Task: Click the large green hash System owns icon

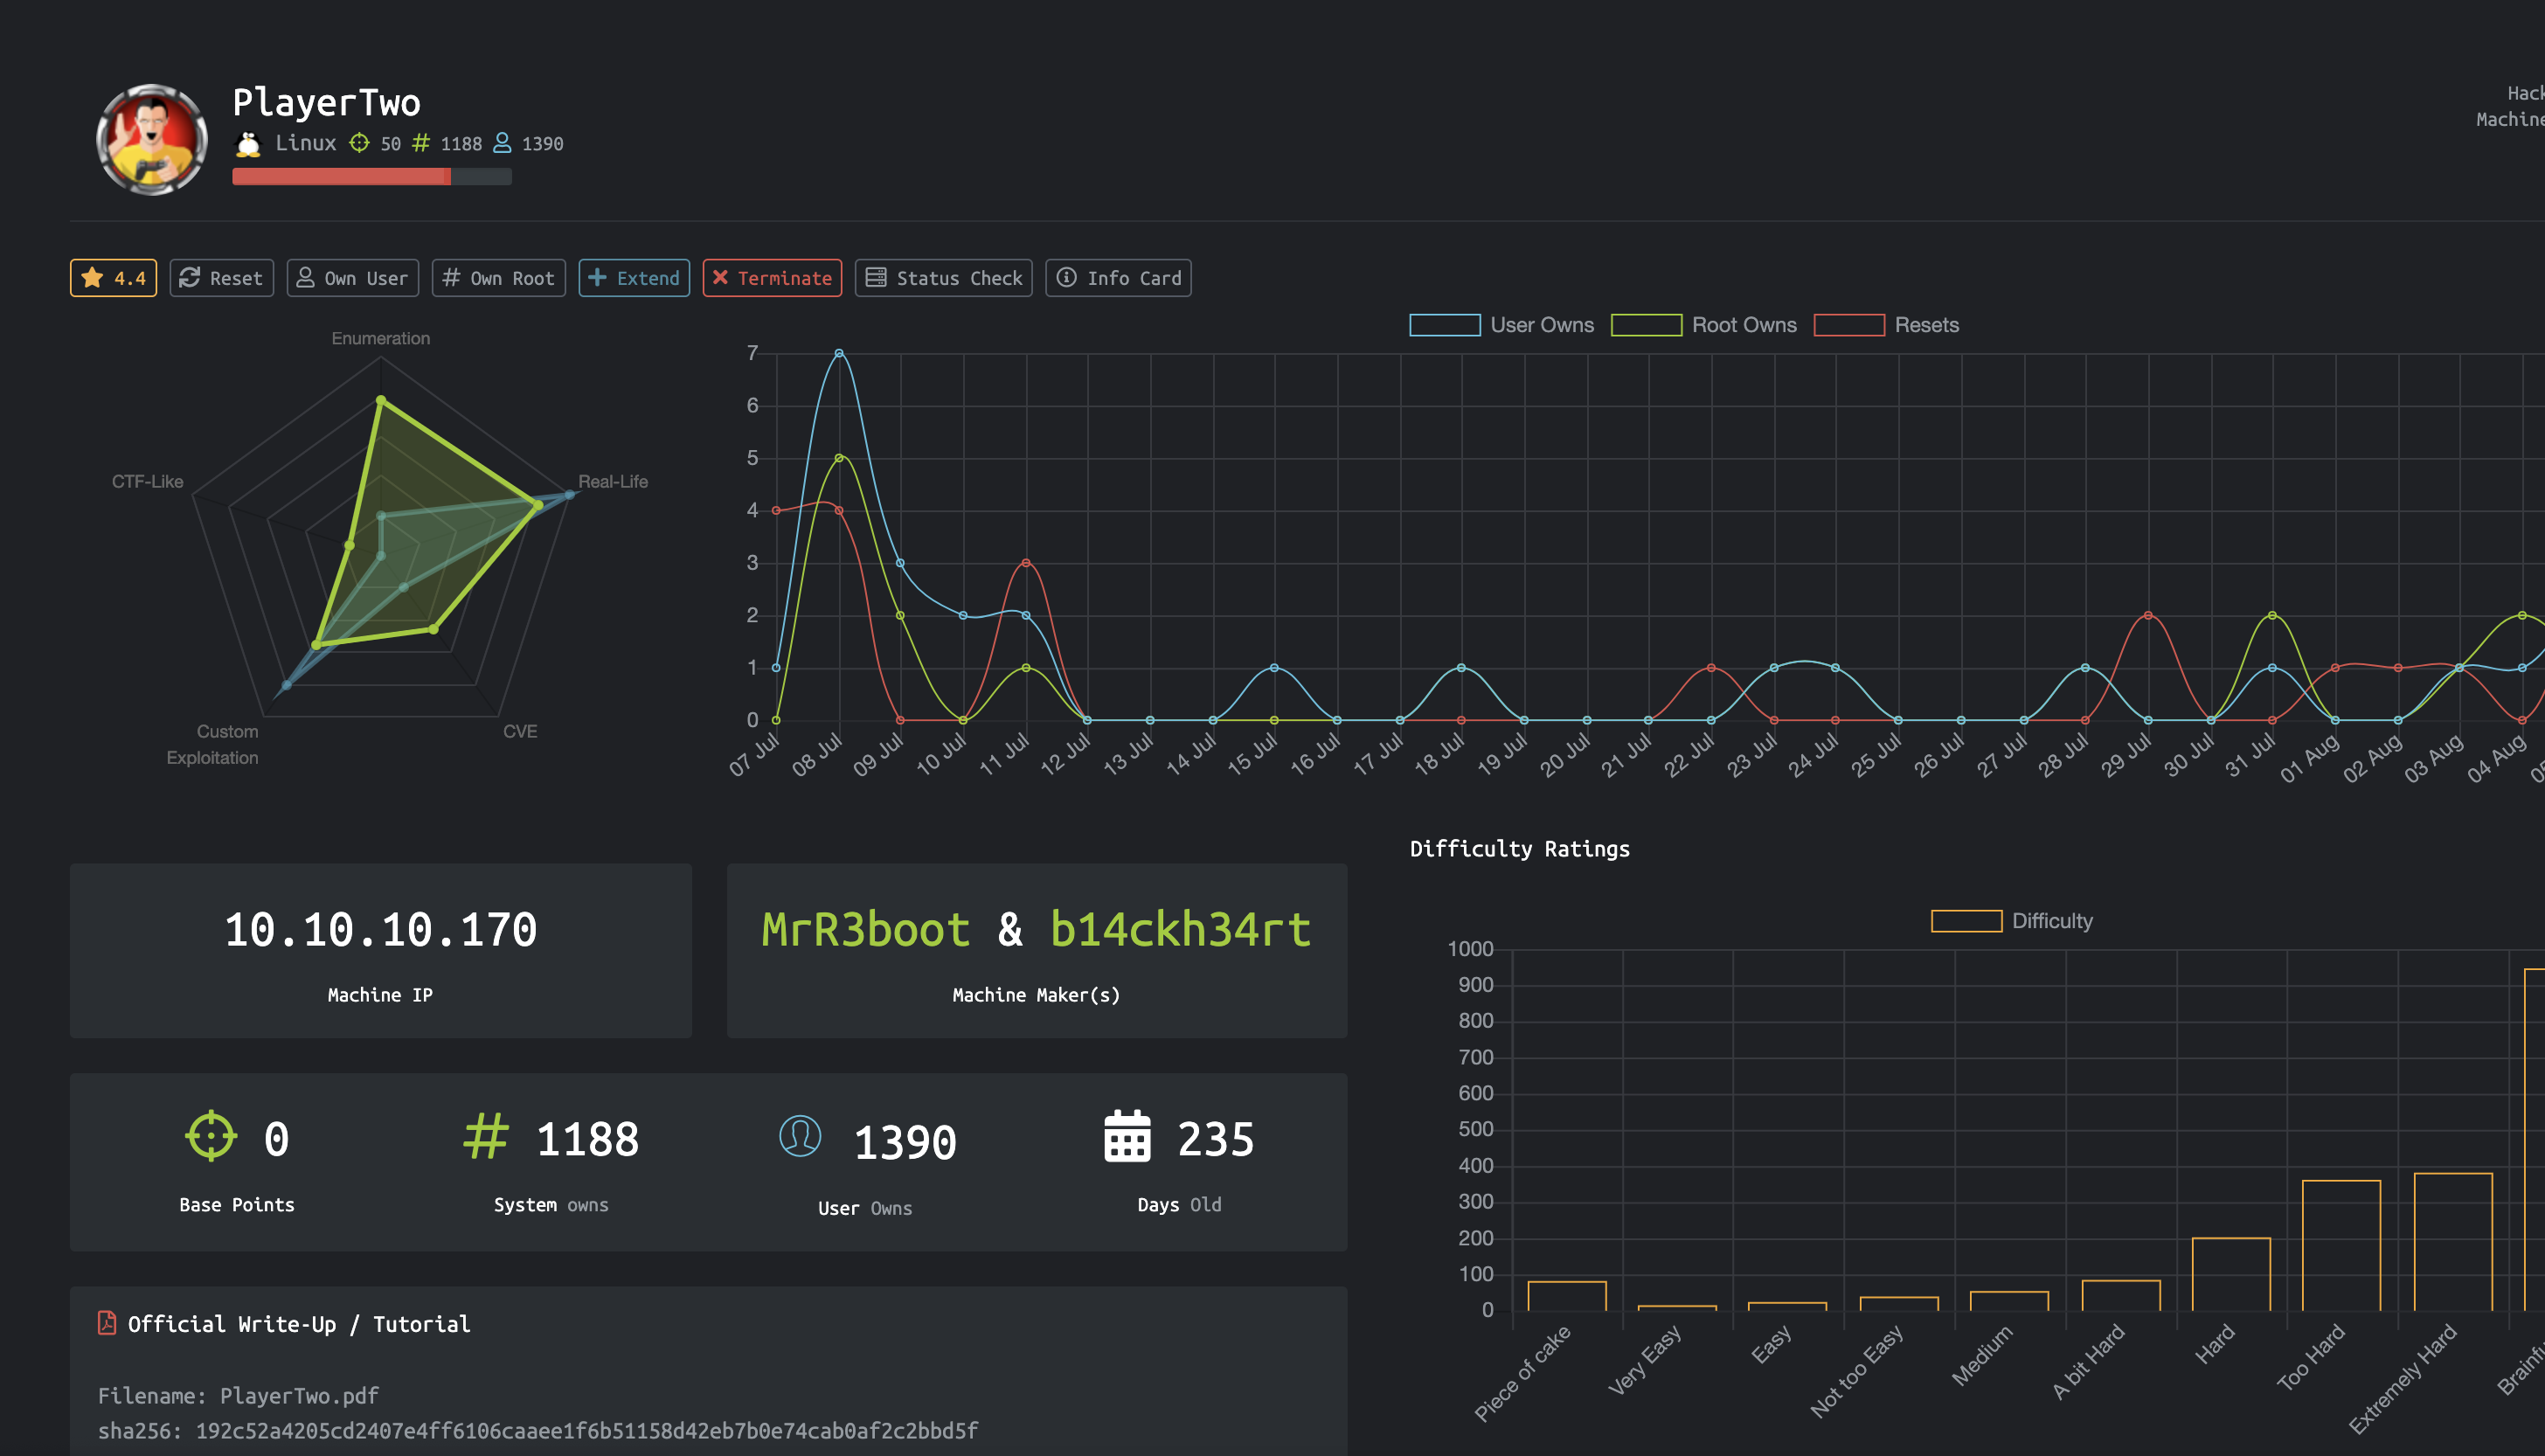Action: tap(486, 1137)
